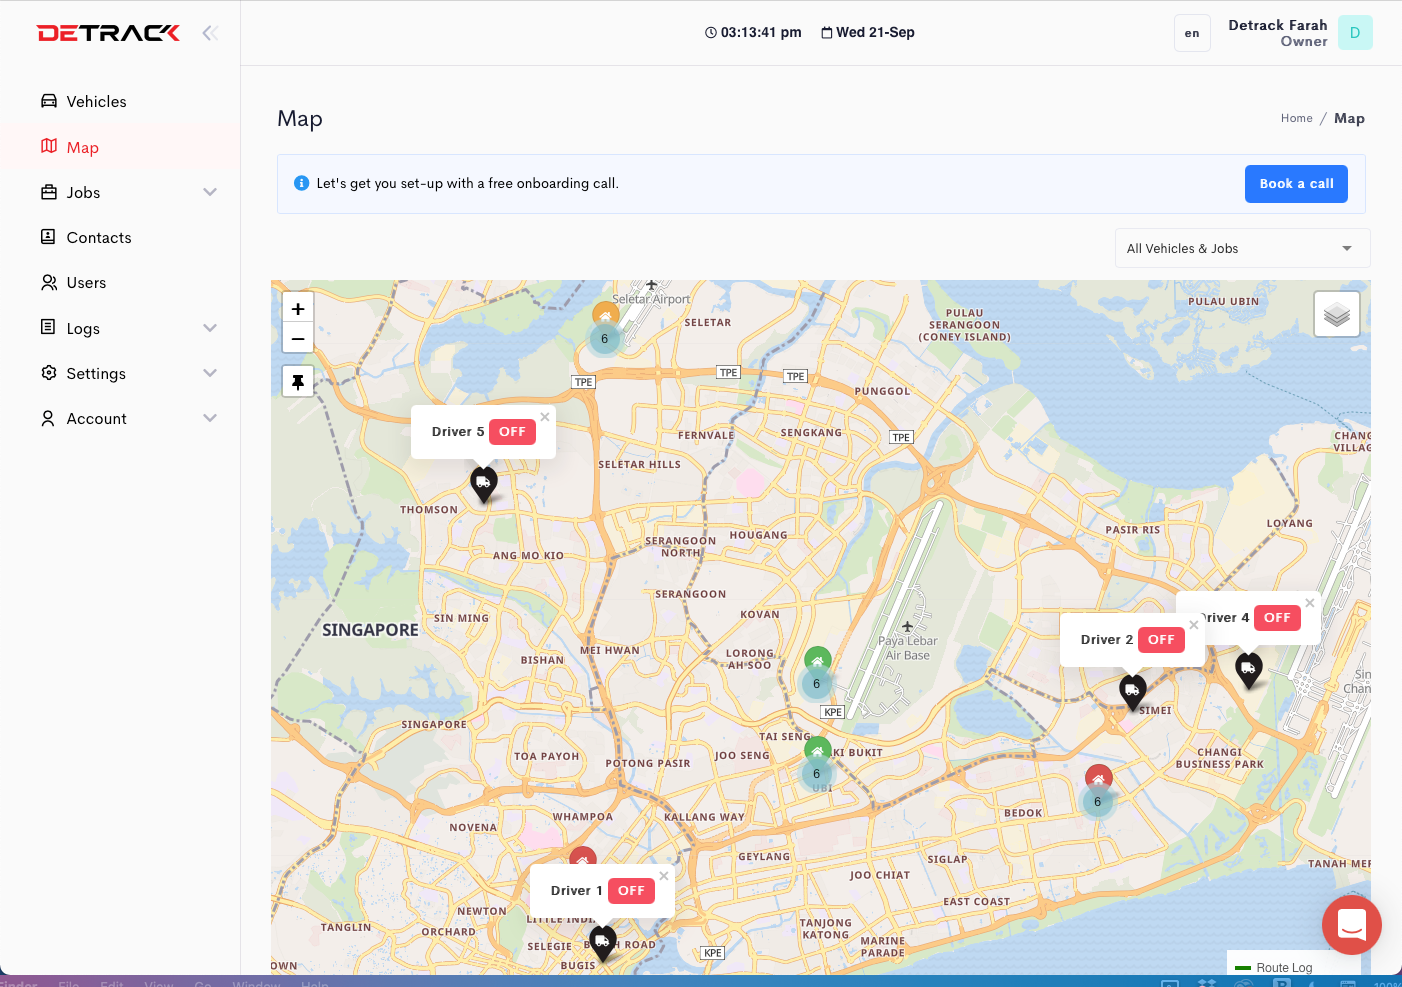
Task: Click Window in the bottom menu bar
Action: [x=257, y=984]
